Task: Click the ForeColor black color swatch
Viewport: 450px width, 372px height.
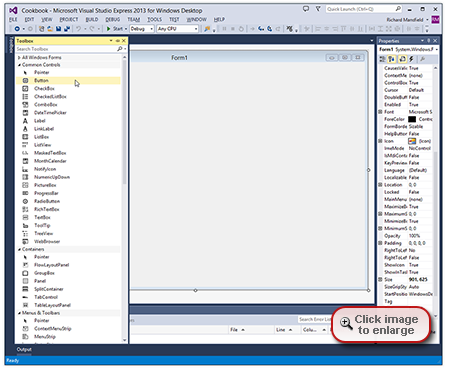Action: [x=412, y=119]
